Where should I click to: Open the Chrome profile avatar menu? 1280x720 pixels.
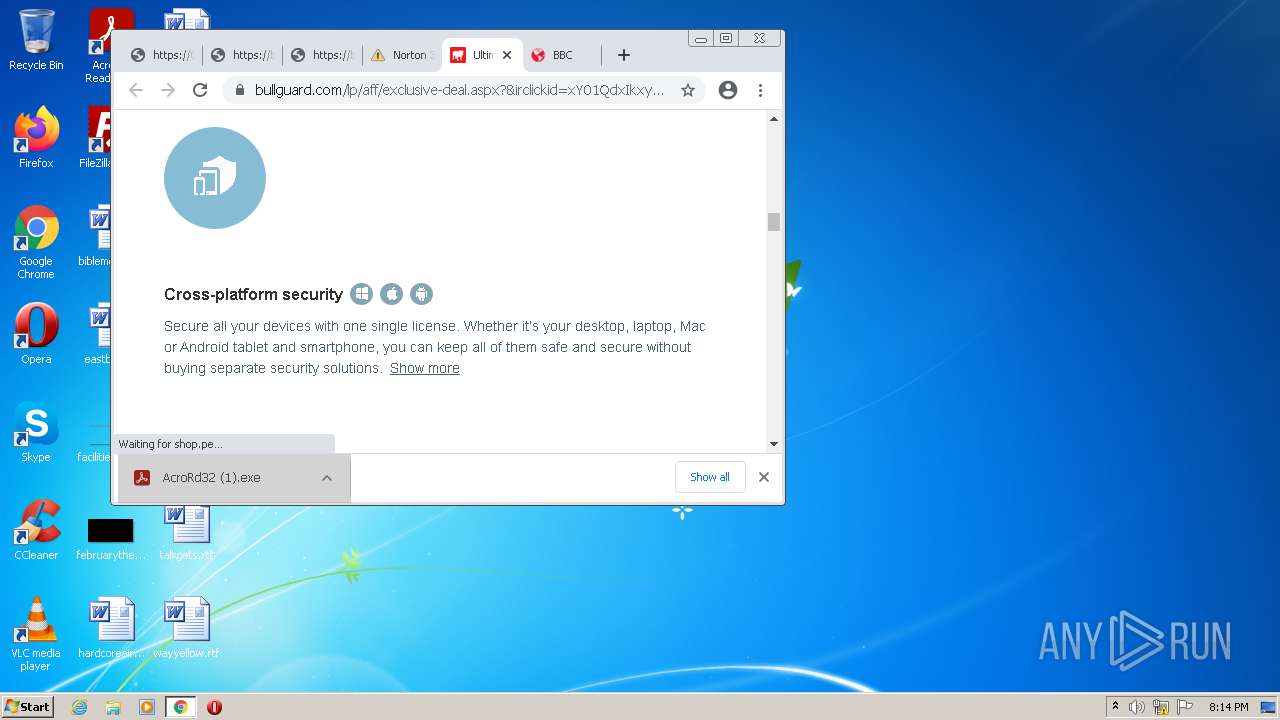(728, 90)
